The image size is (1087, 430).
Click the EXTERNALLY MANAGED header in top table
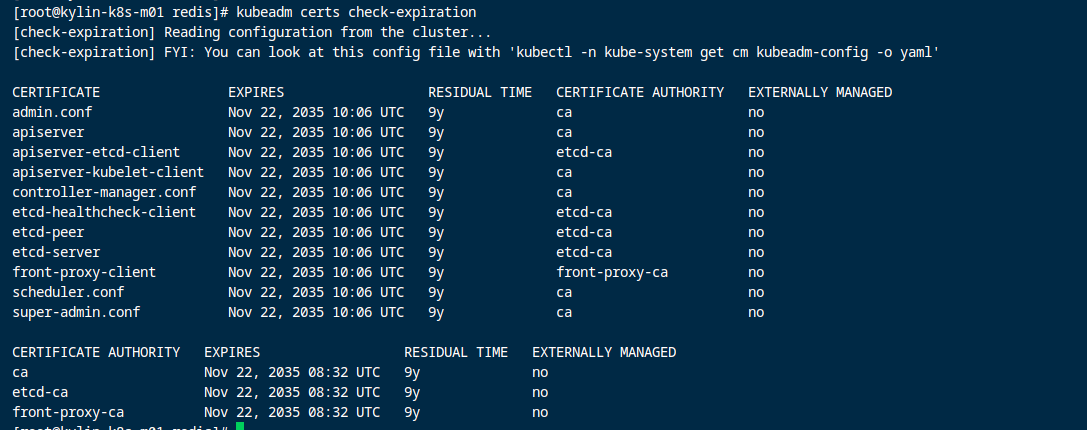[820, 92]
